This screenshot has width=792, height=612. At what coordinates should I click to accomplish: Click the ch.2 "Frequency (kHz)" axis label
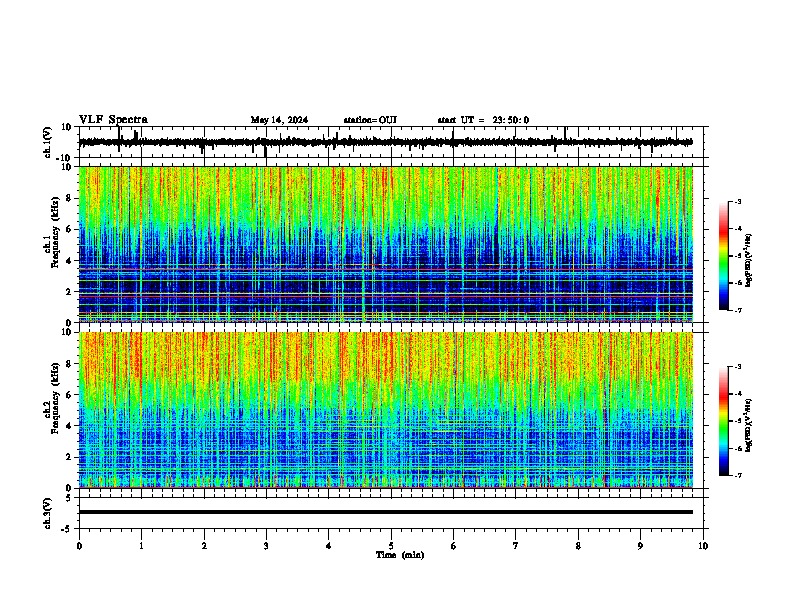[x=55, y=398]
